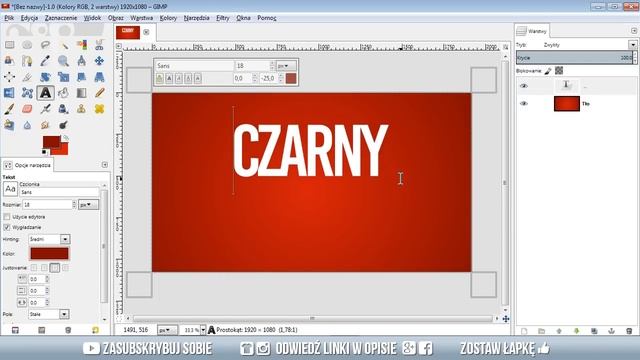Select the Flip tool

[x=9, y=93]
